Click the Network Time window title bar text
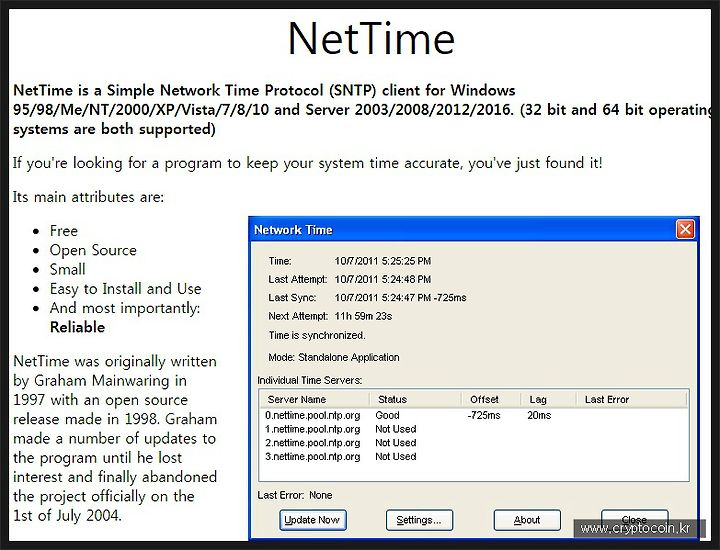720x550 pixels. (293, 230)
